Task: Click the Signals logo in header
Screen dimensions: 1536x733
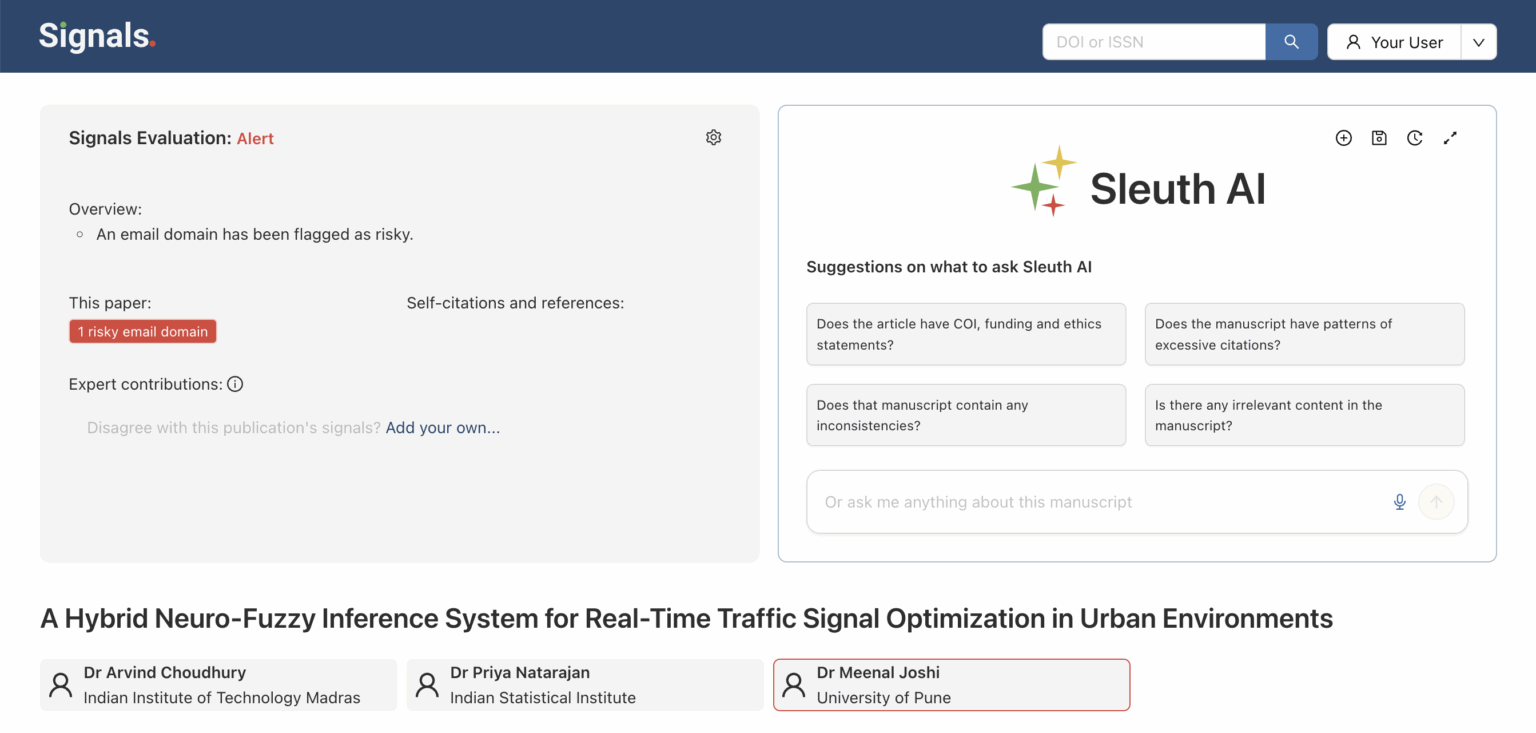Action: click(x=96, y=35)
